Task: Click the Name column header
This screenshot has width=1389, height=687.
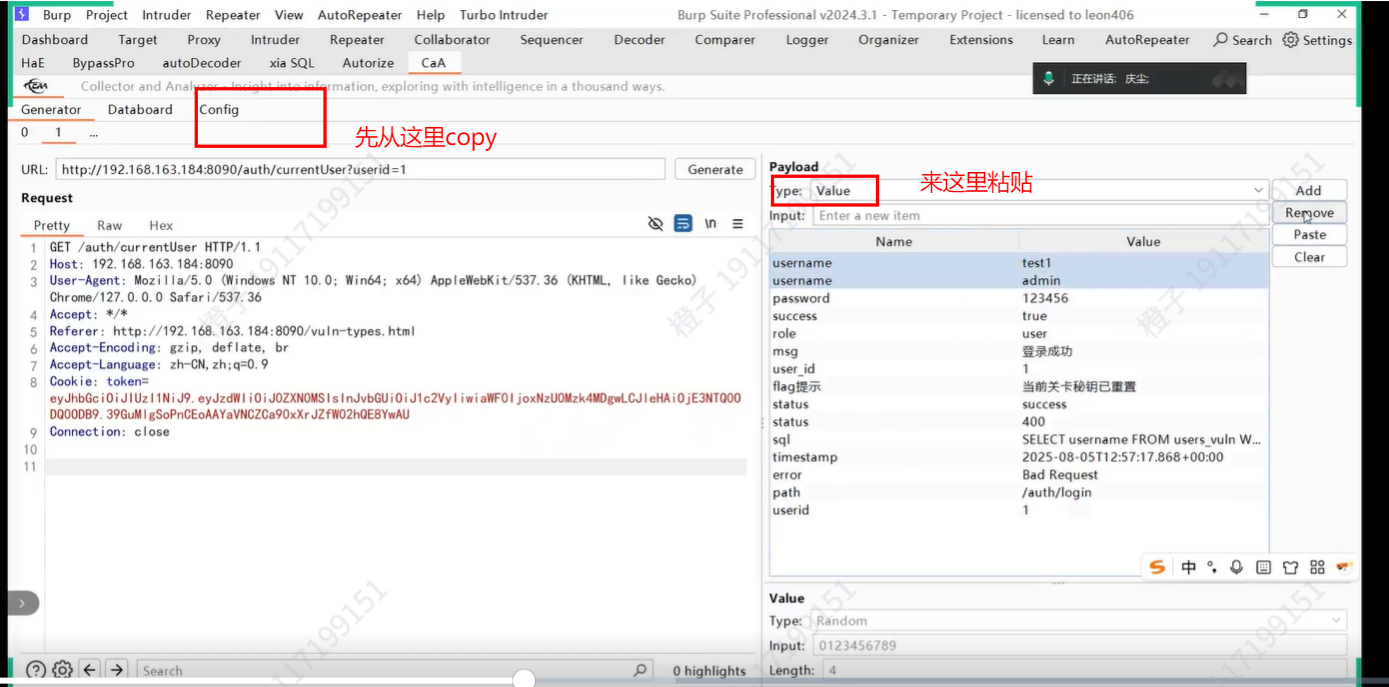Action: 893,241
